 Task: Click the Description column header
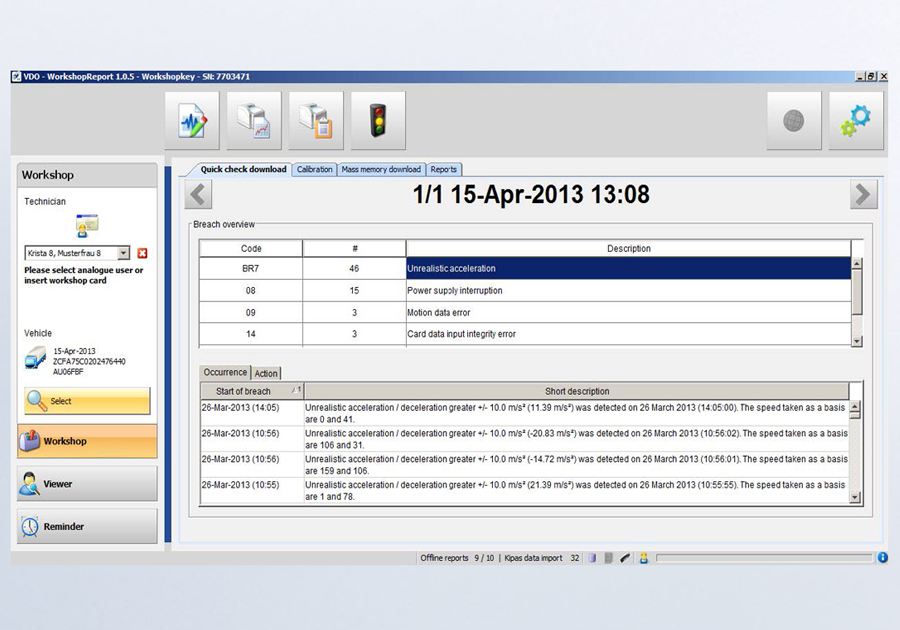629,248
